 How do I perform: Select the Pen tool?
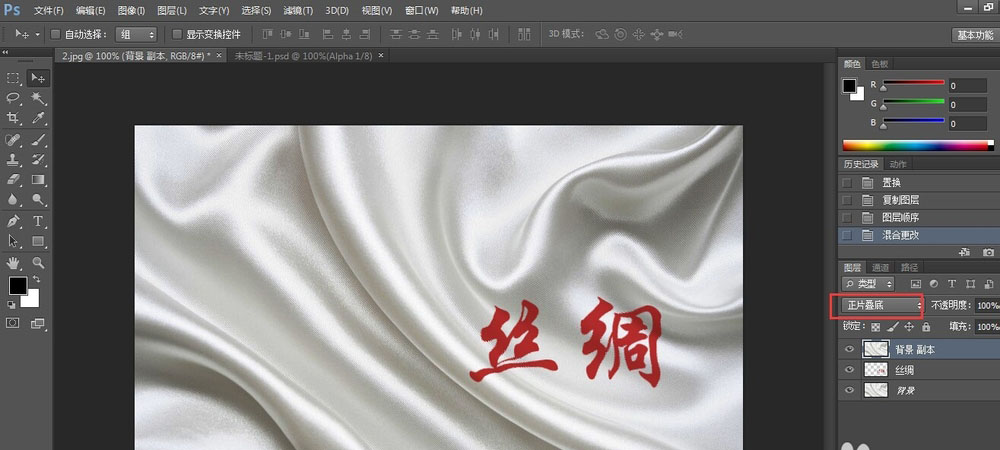point(13,221)
